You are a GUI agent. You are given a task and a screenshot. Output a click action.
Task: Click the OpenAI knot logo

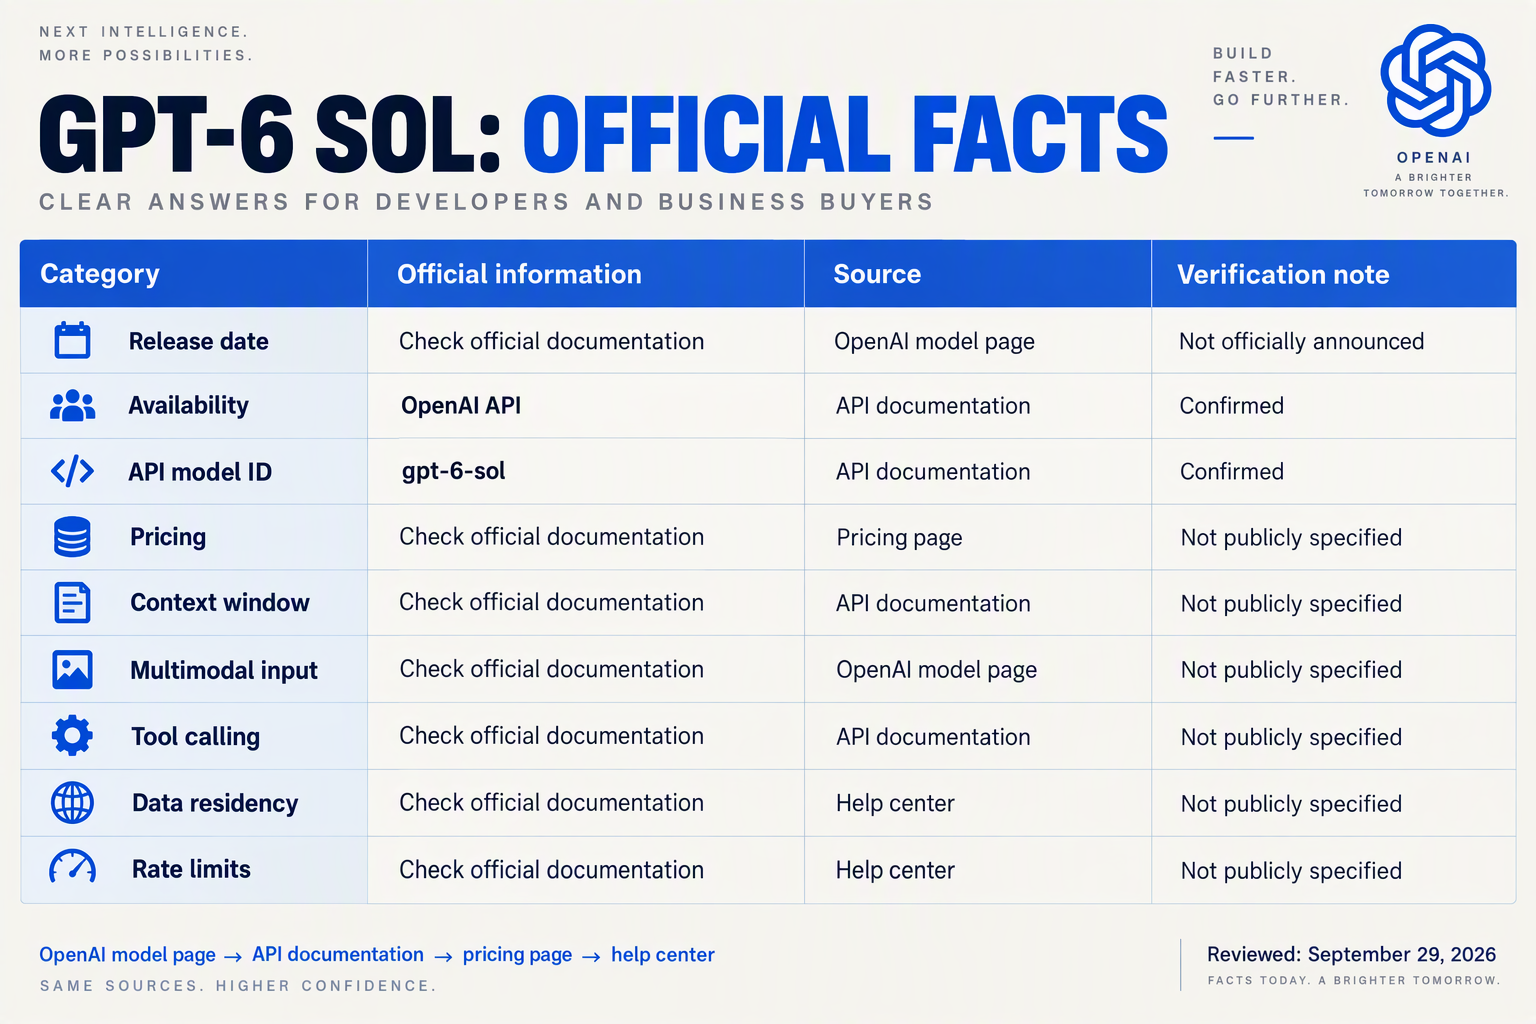click(x=1435, y=80)
